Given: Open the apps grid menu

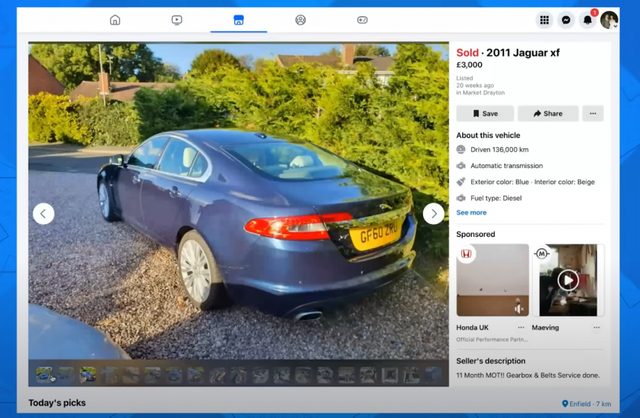Looking at the screenshot, I should tap(544, 20).
